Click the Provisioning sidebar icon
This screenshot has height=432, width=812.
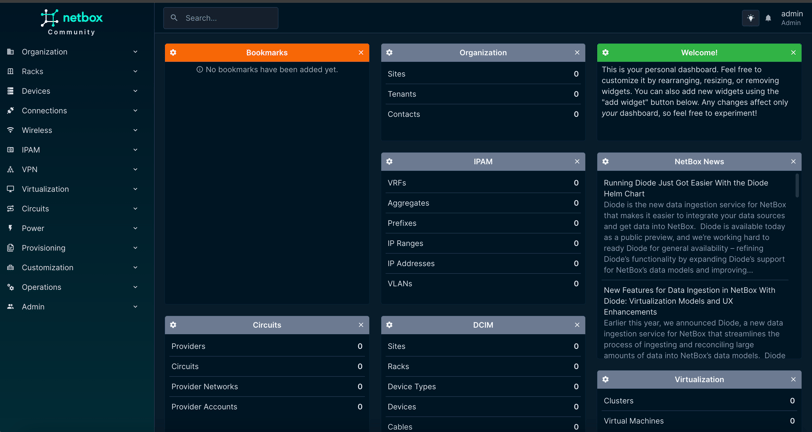[x=10, y=248]
